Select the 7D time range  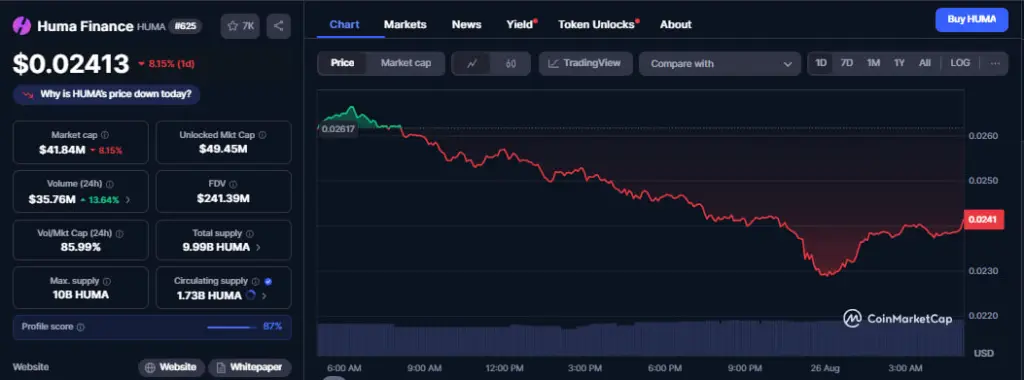click(846, 63)
